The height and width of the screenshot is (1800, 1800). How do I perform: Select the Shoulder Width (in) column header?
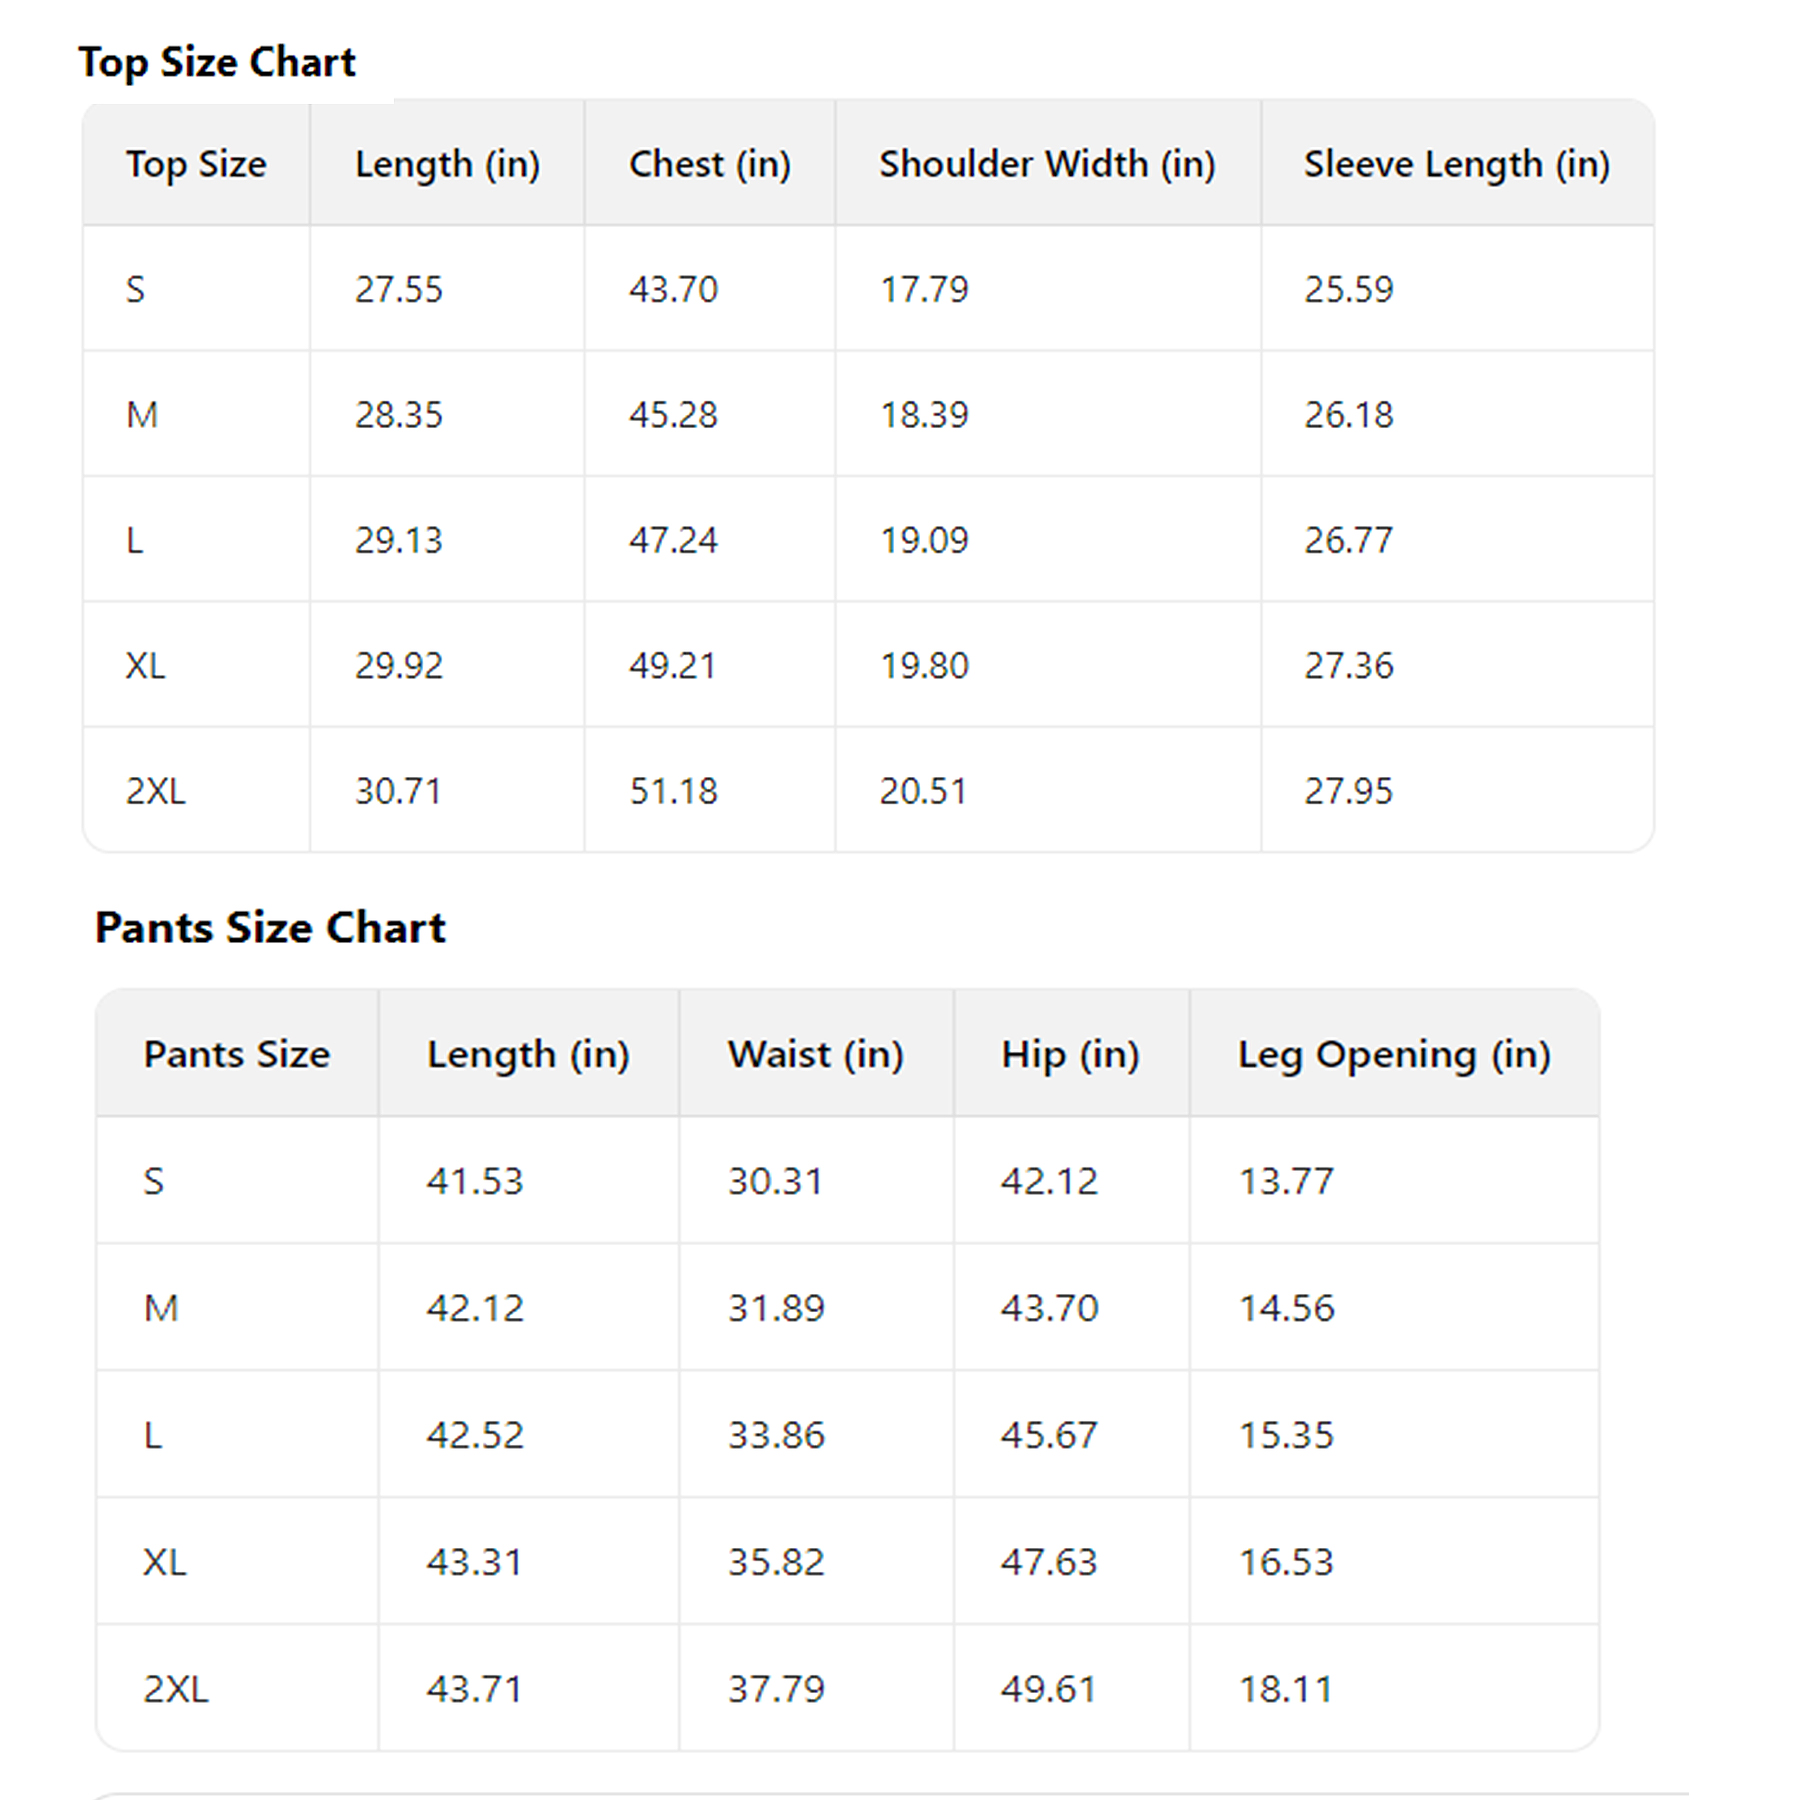[x=1047, y=164]
